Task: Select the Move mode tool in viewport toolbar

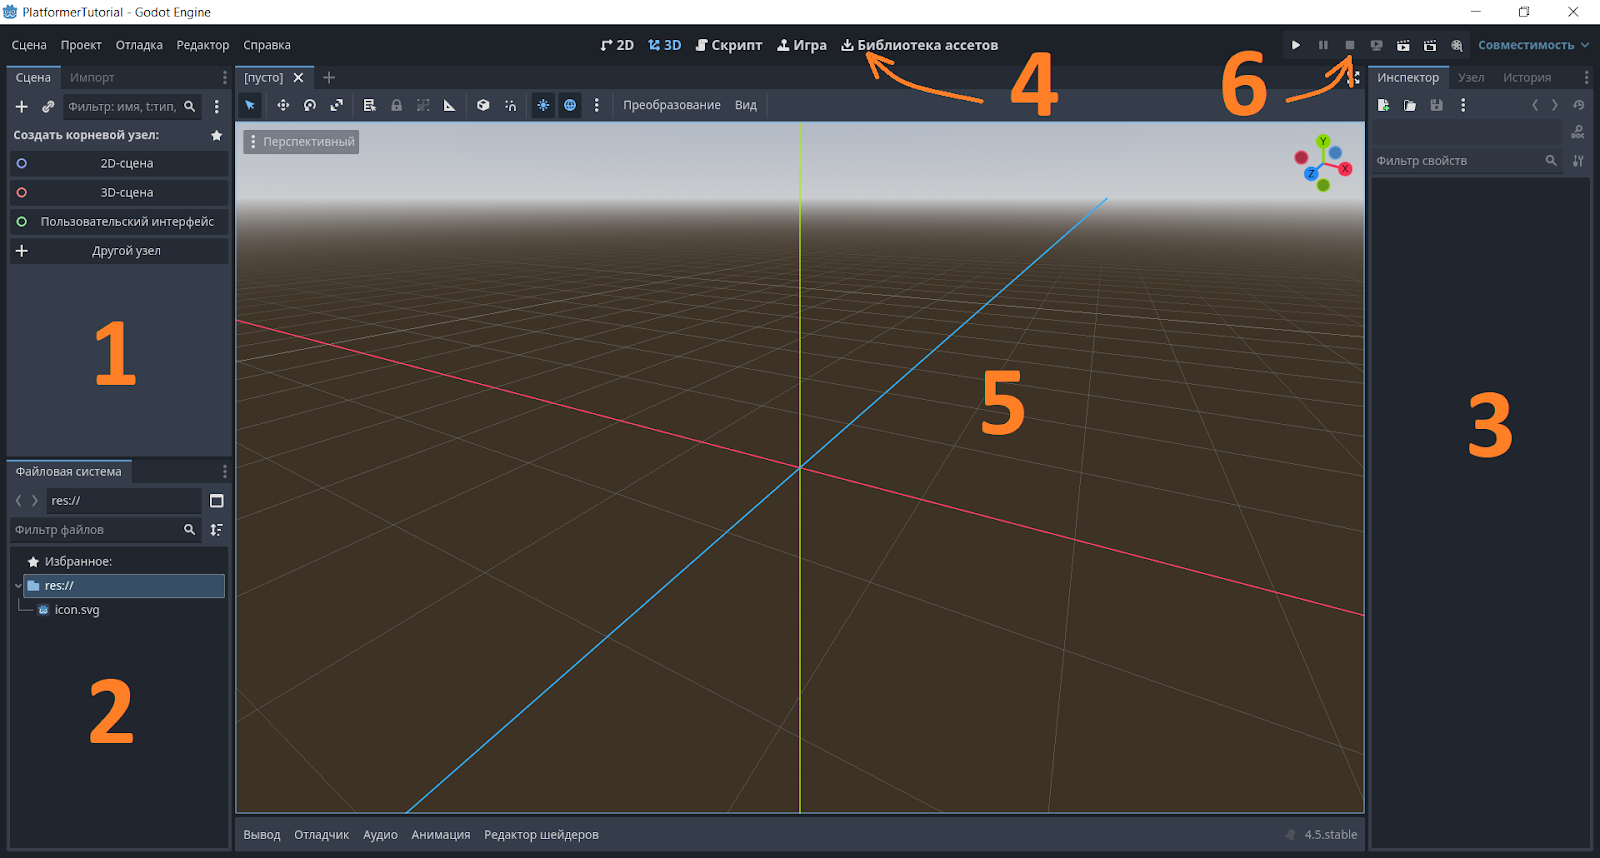Action: coord(283,105)
